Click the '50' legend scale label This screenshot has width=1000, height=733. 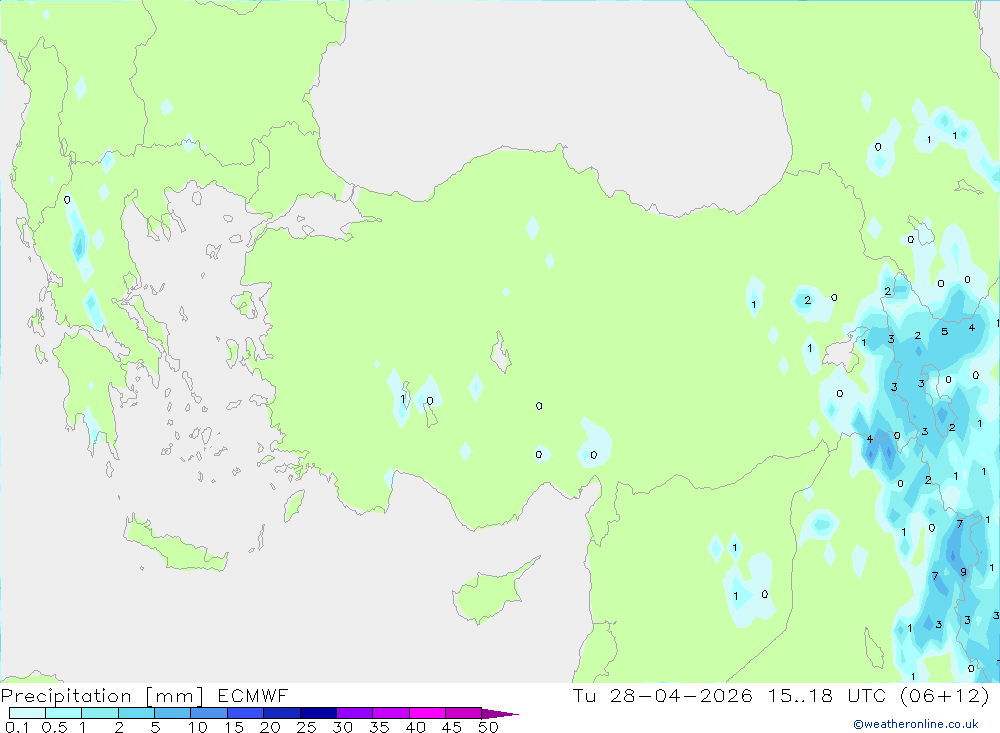tap(488, 727)
